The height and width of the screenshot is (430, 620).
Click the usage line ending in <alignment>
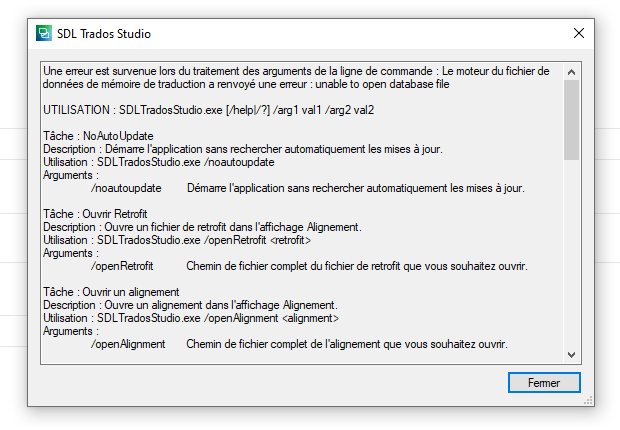pos(190,318)
